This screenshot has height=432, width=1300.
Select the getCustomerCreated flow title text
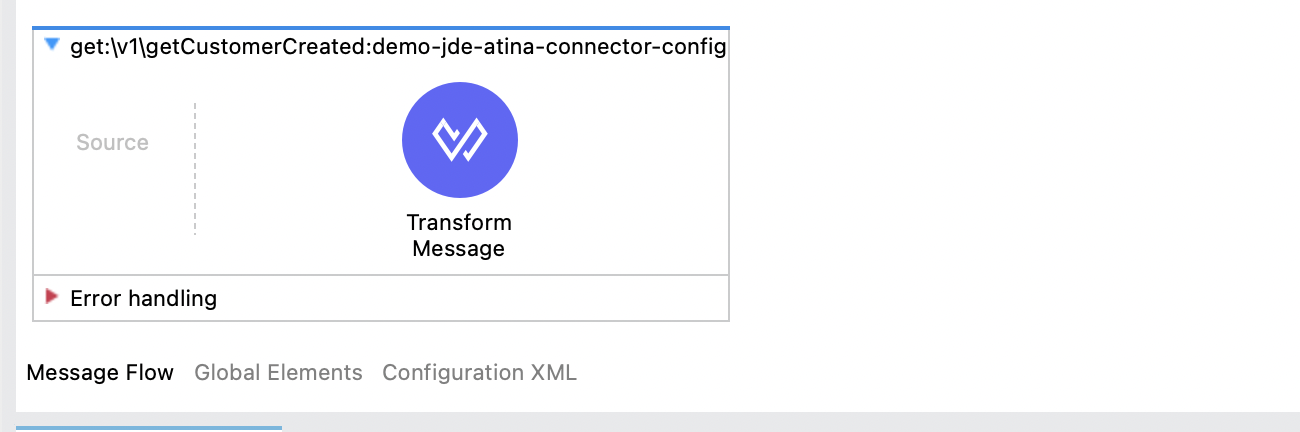click(398, 47)
